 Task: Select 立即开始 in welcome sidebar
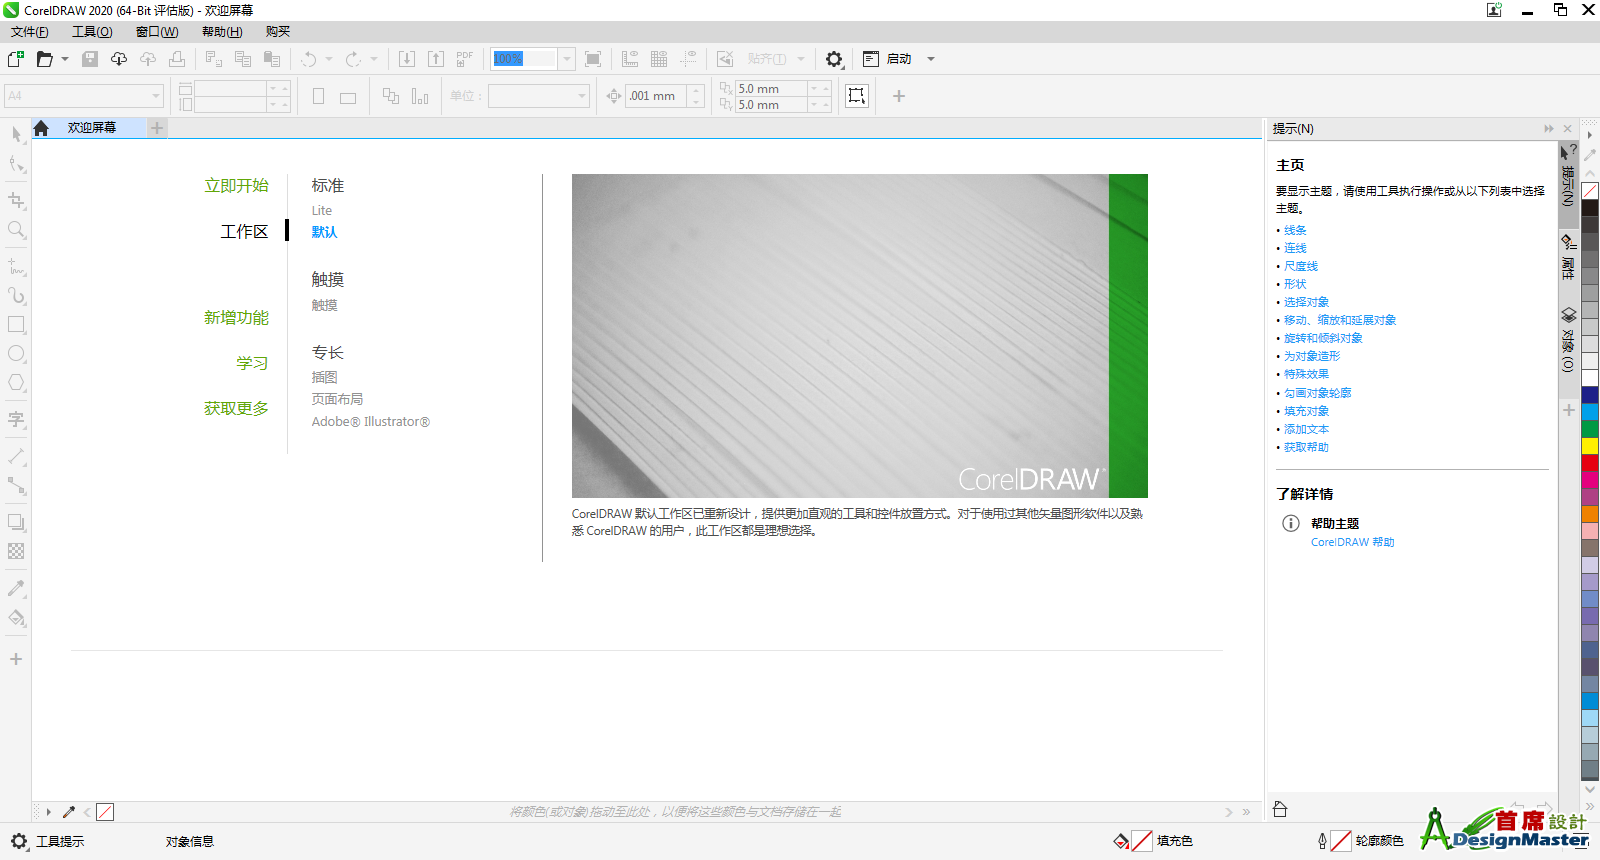coord(237,186)
